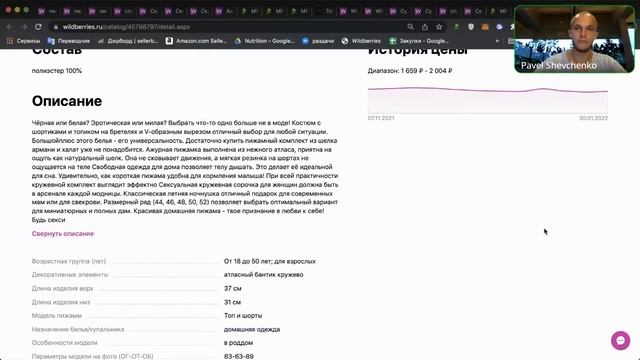Click the value 'Топ и шорты'
This screenshot has width=640, height=360.
click(243, 316)
